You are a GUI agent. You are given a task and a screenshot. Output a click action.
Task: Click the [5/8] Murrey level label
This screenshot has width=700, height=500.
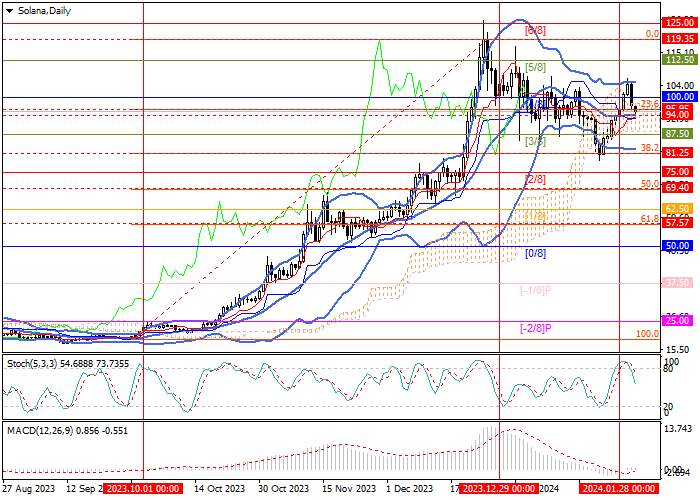point(535,68)
